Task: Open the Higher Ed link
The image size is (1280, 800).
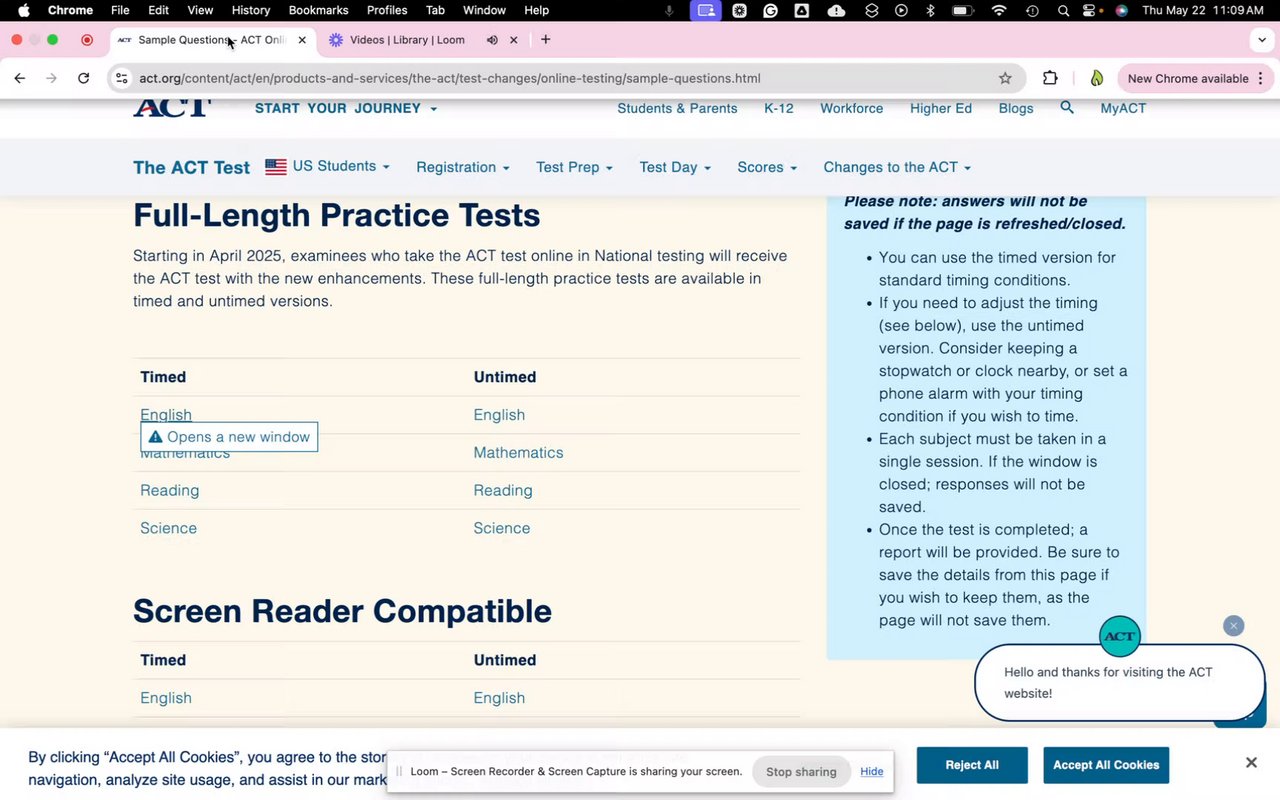Action: pos(941,108)
